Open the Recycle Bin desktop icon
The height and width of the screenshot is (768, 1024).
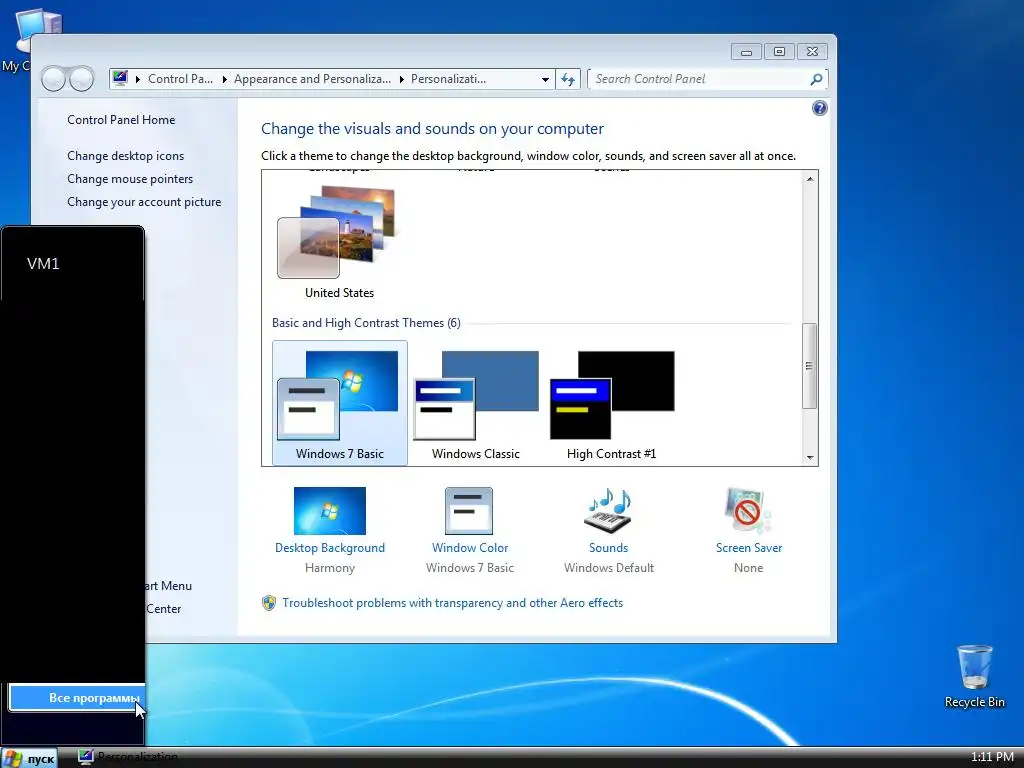974,677
